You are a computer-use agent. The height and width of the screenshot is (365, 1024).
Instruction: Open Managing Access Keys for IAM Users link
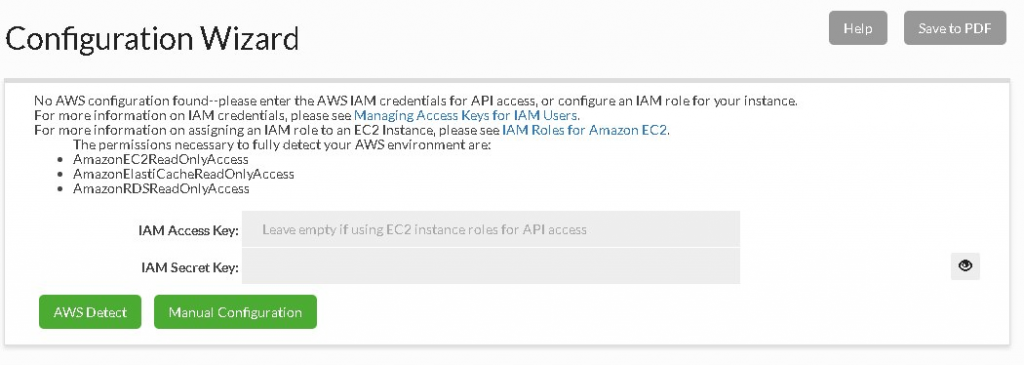coord(466,116)
